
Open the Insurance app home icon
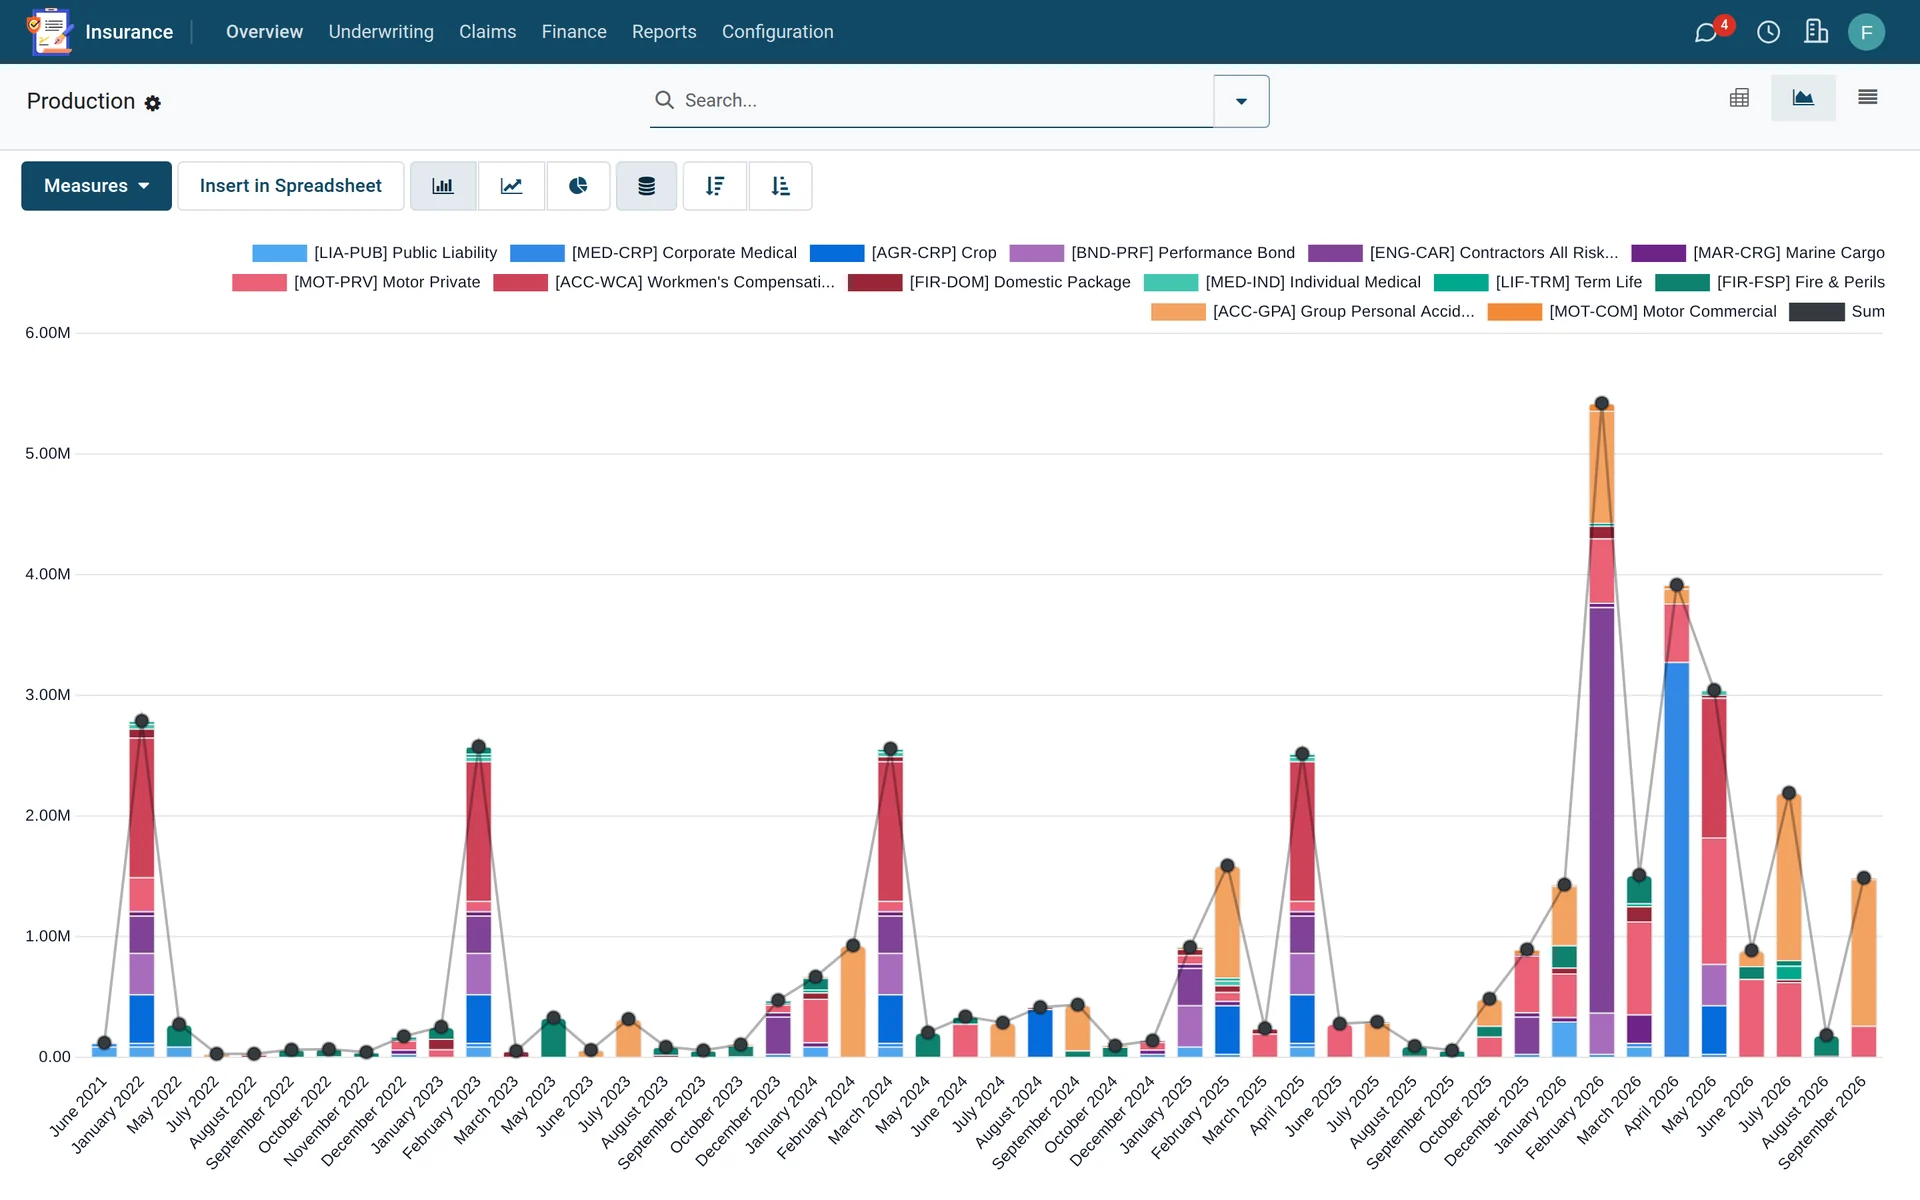pos(49,32)
